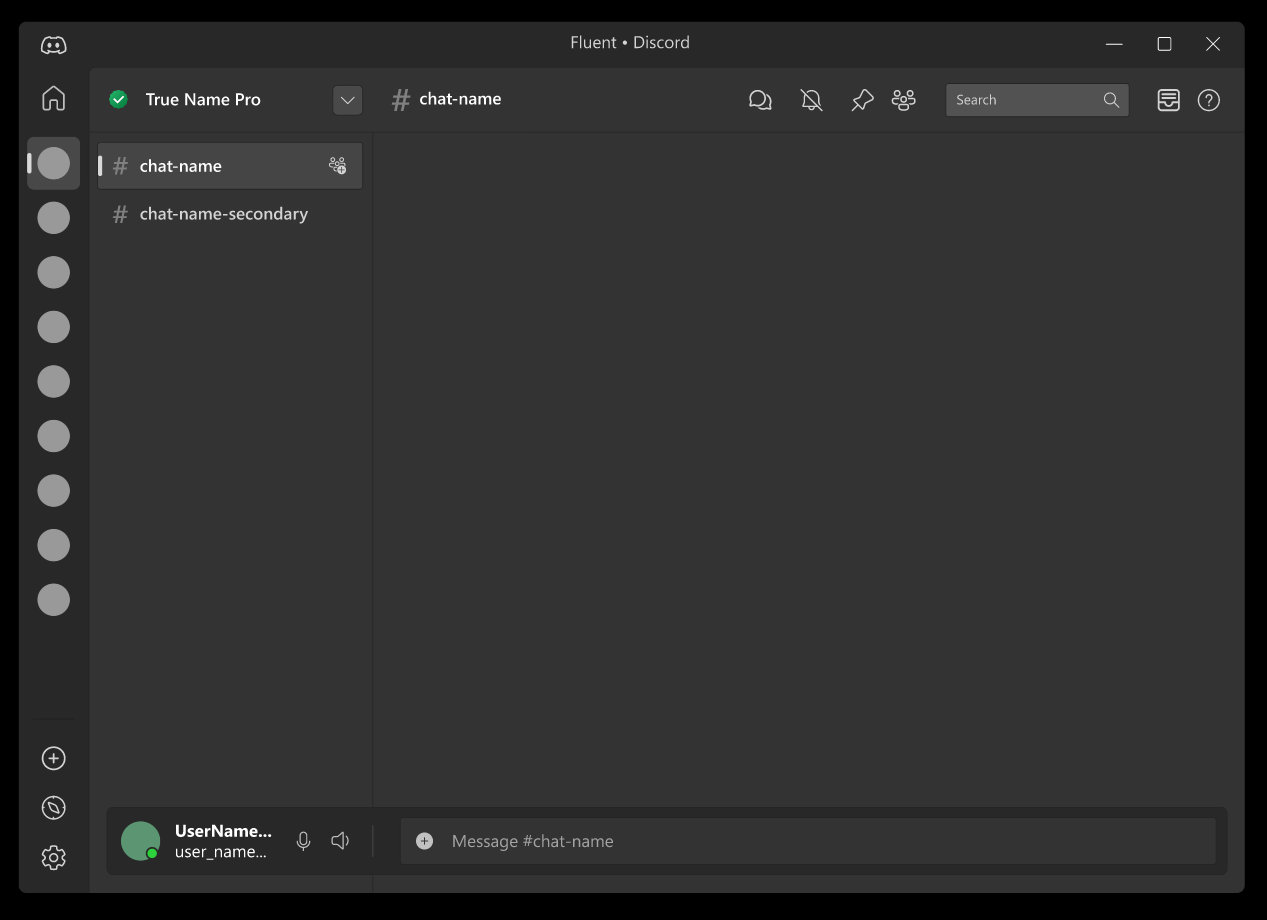Mute the microphone in the user panel
Viewport: 1267px width, 920px height.
(x=303, y=841)
